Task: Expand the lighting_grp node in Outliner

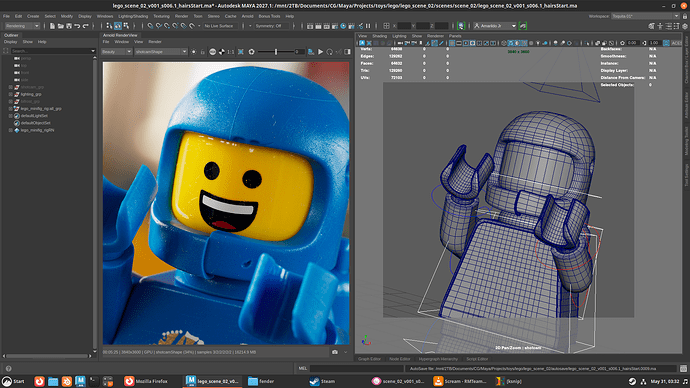Action: click(x=11, y=94)
